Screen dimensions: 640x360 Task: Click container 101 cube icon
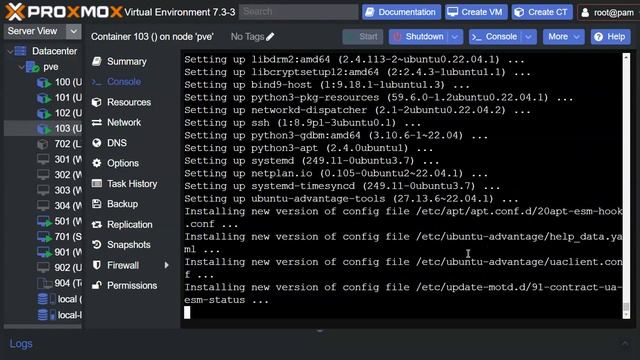pyautogui.click(x=44, y=98)
